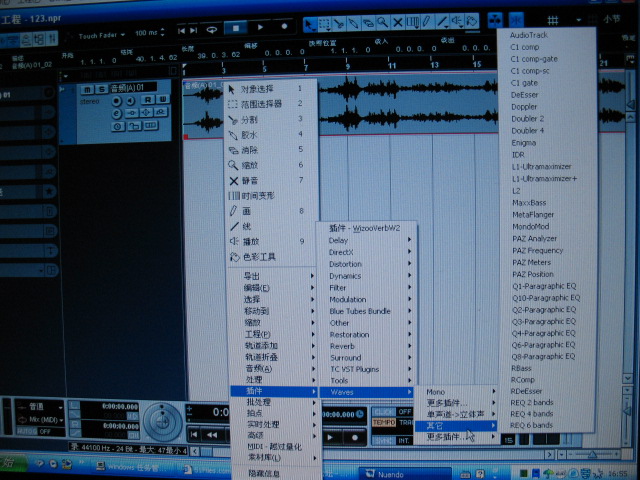Start playback from the toolbar play button
This screenshot has height=480, width=640.
tap(260, 27)
